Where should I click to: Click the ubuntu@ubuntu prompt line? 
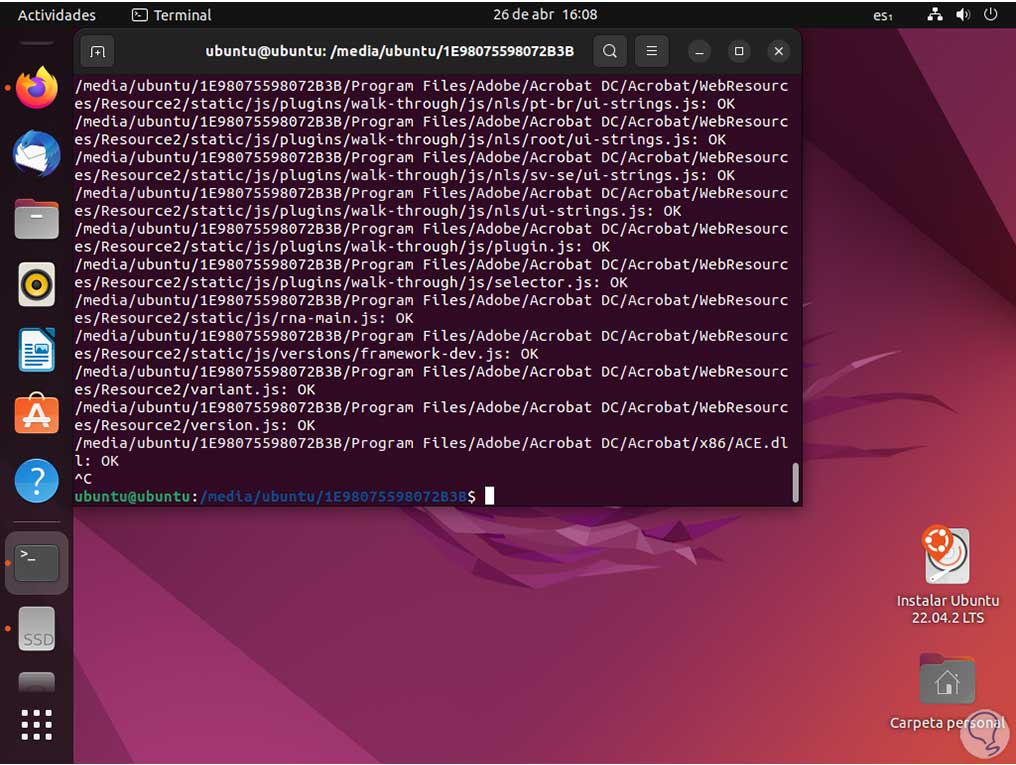[275, 496]
